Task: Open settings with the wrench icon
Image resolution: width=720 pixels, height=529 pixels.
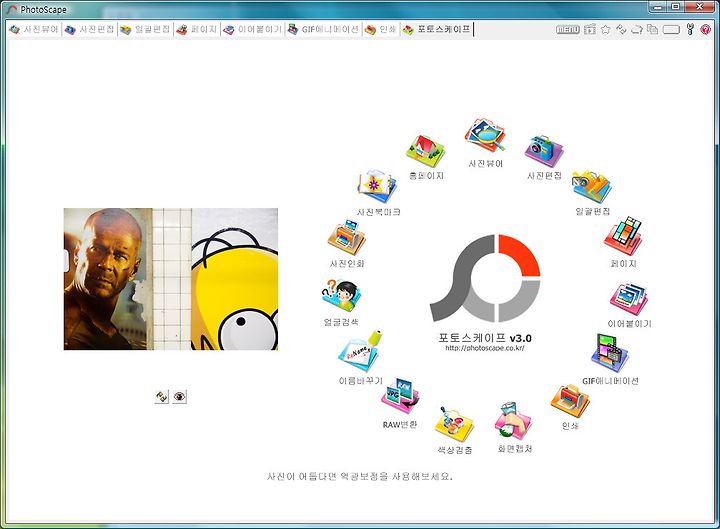Action: tap(690, 29)
